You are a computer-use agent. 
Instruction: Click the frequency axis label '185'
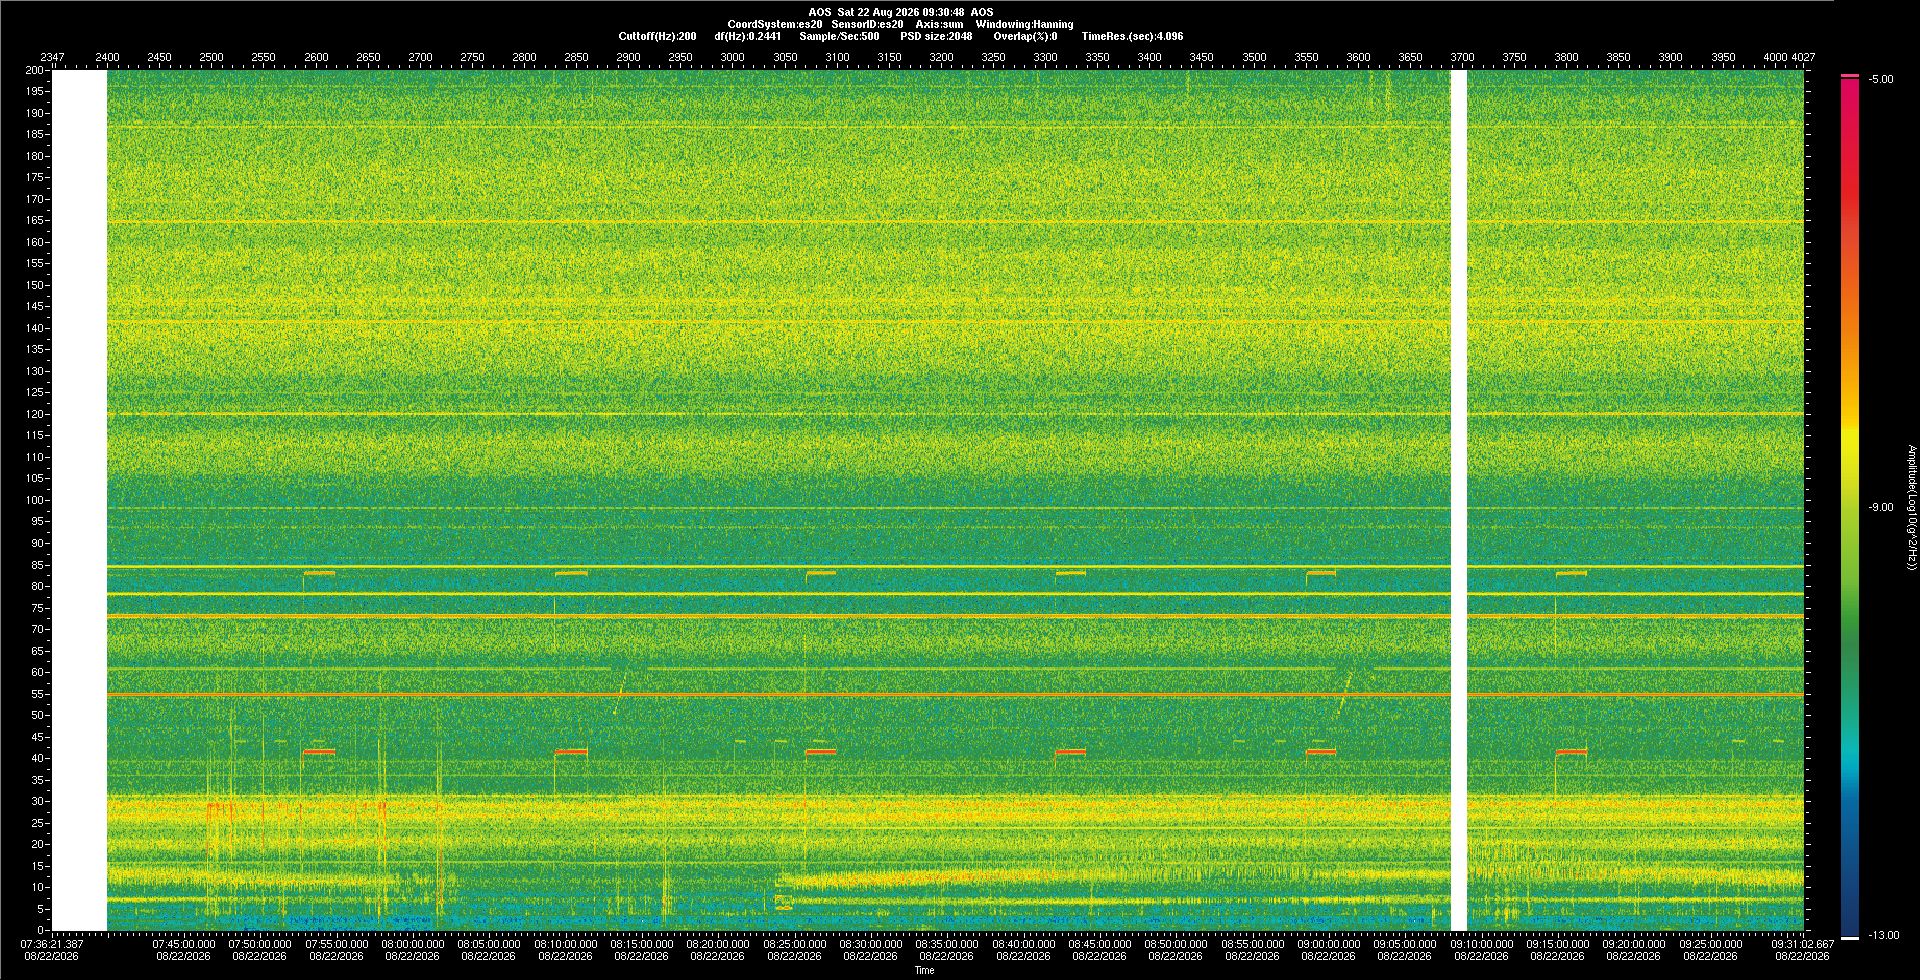click(35, 134)
